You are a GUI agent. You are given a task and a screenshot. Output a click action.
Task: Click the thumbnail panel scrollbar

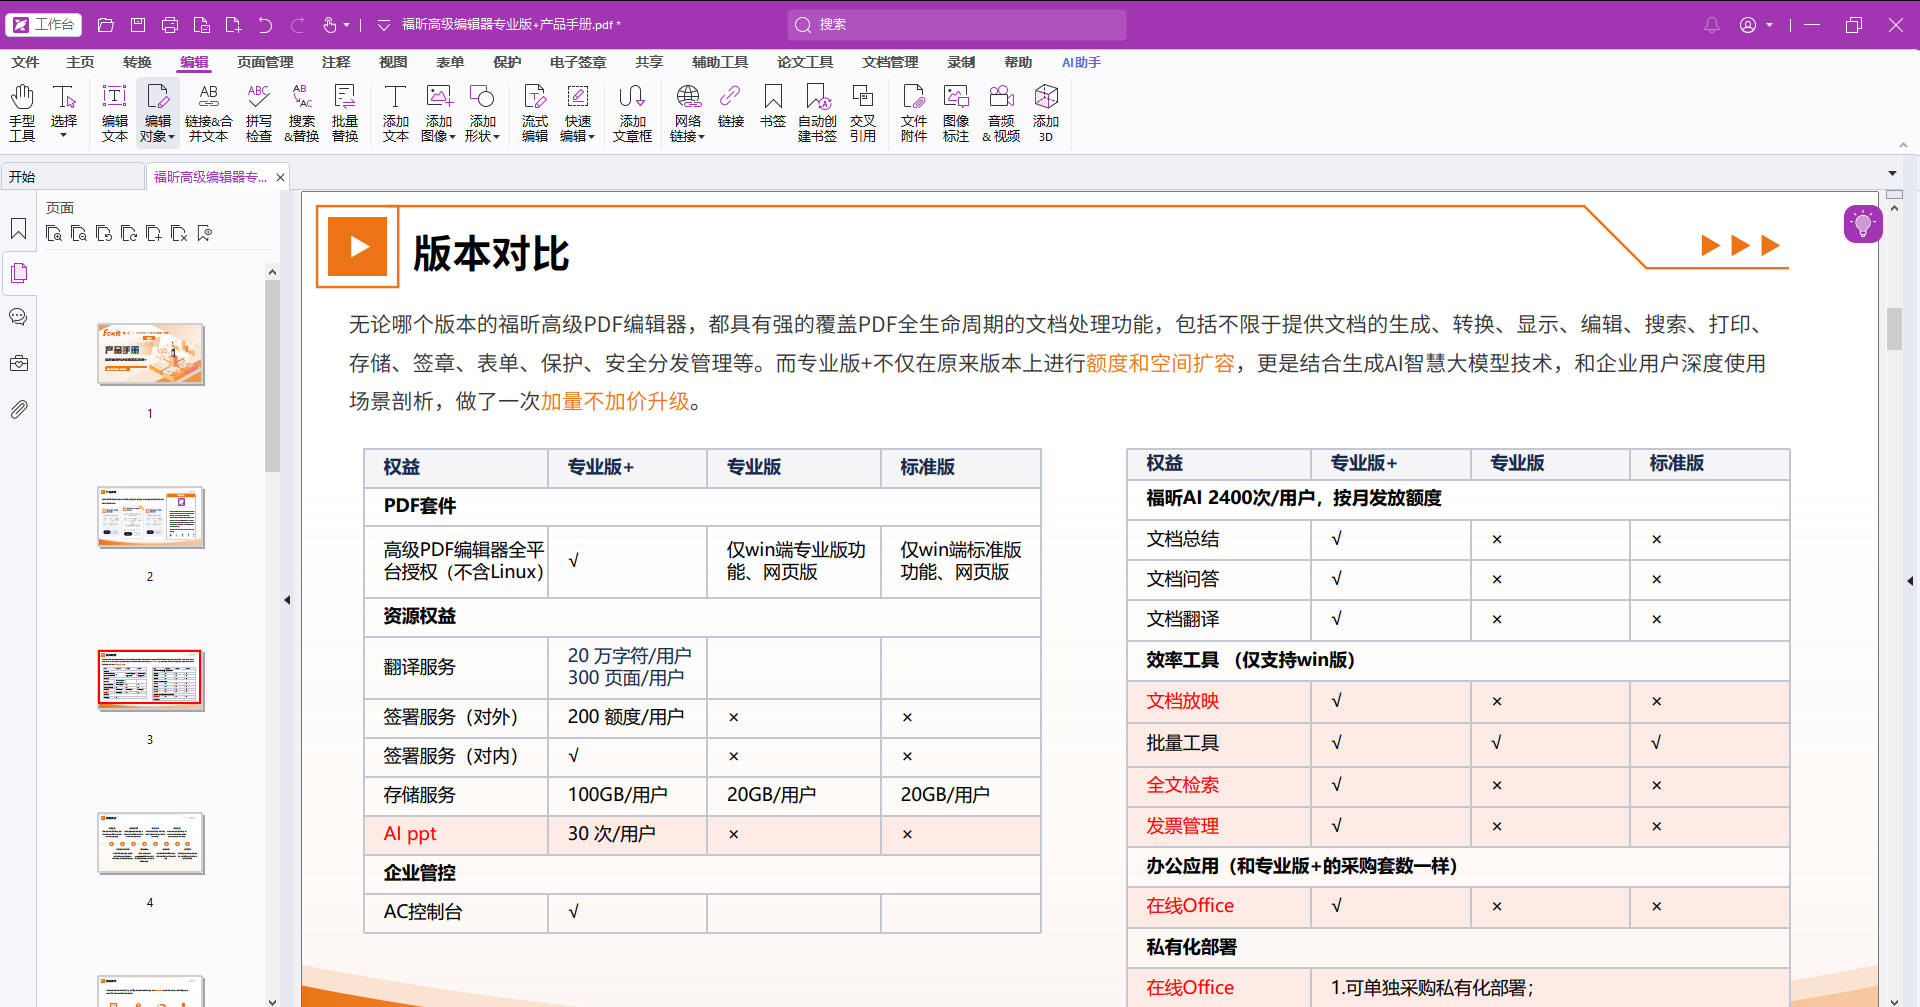coord(272,375)
